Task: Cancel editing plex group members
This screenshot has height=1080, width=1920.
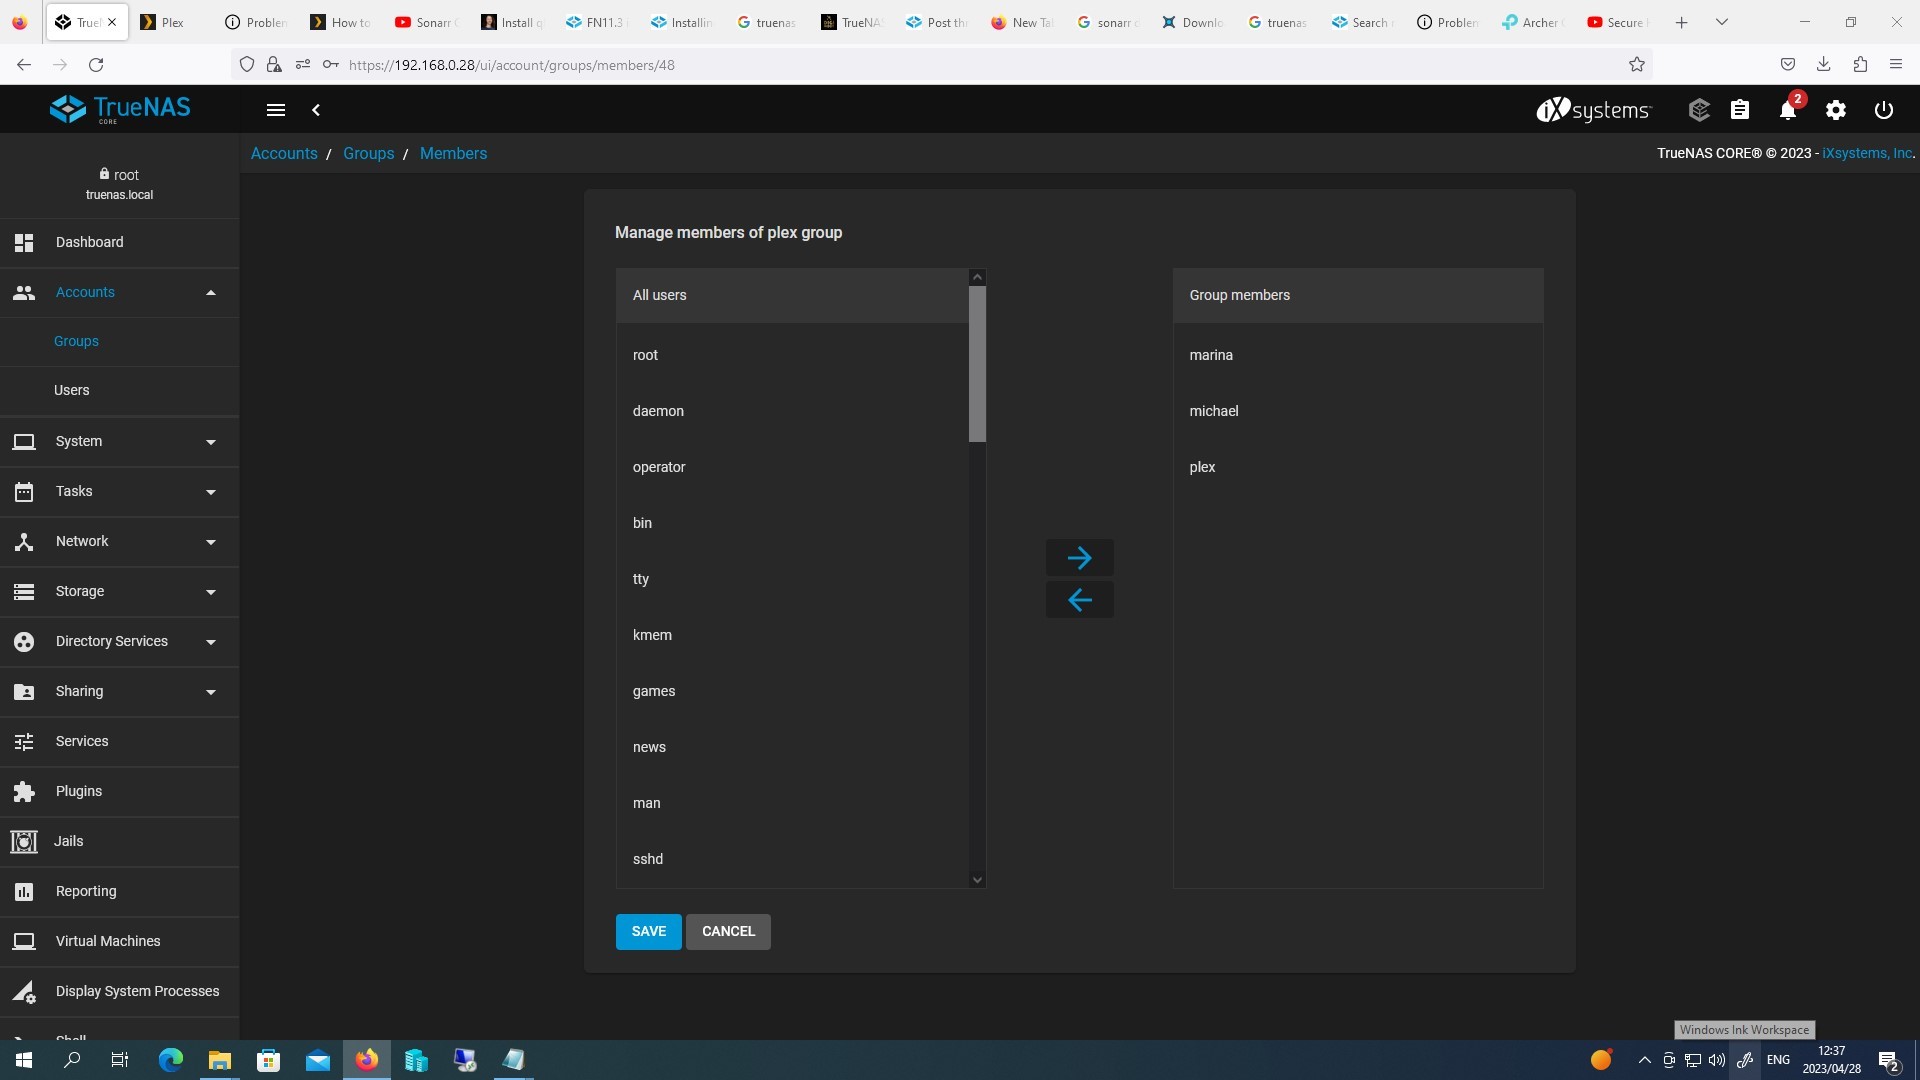Action: click(x=728, y=932)
